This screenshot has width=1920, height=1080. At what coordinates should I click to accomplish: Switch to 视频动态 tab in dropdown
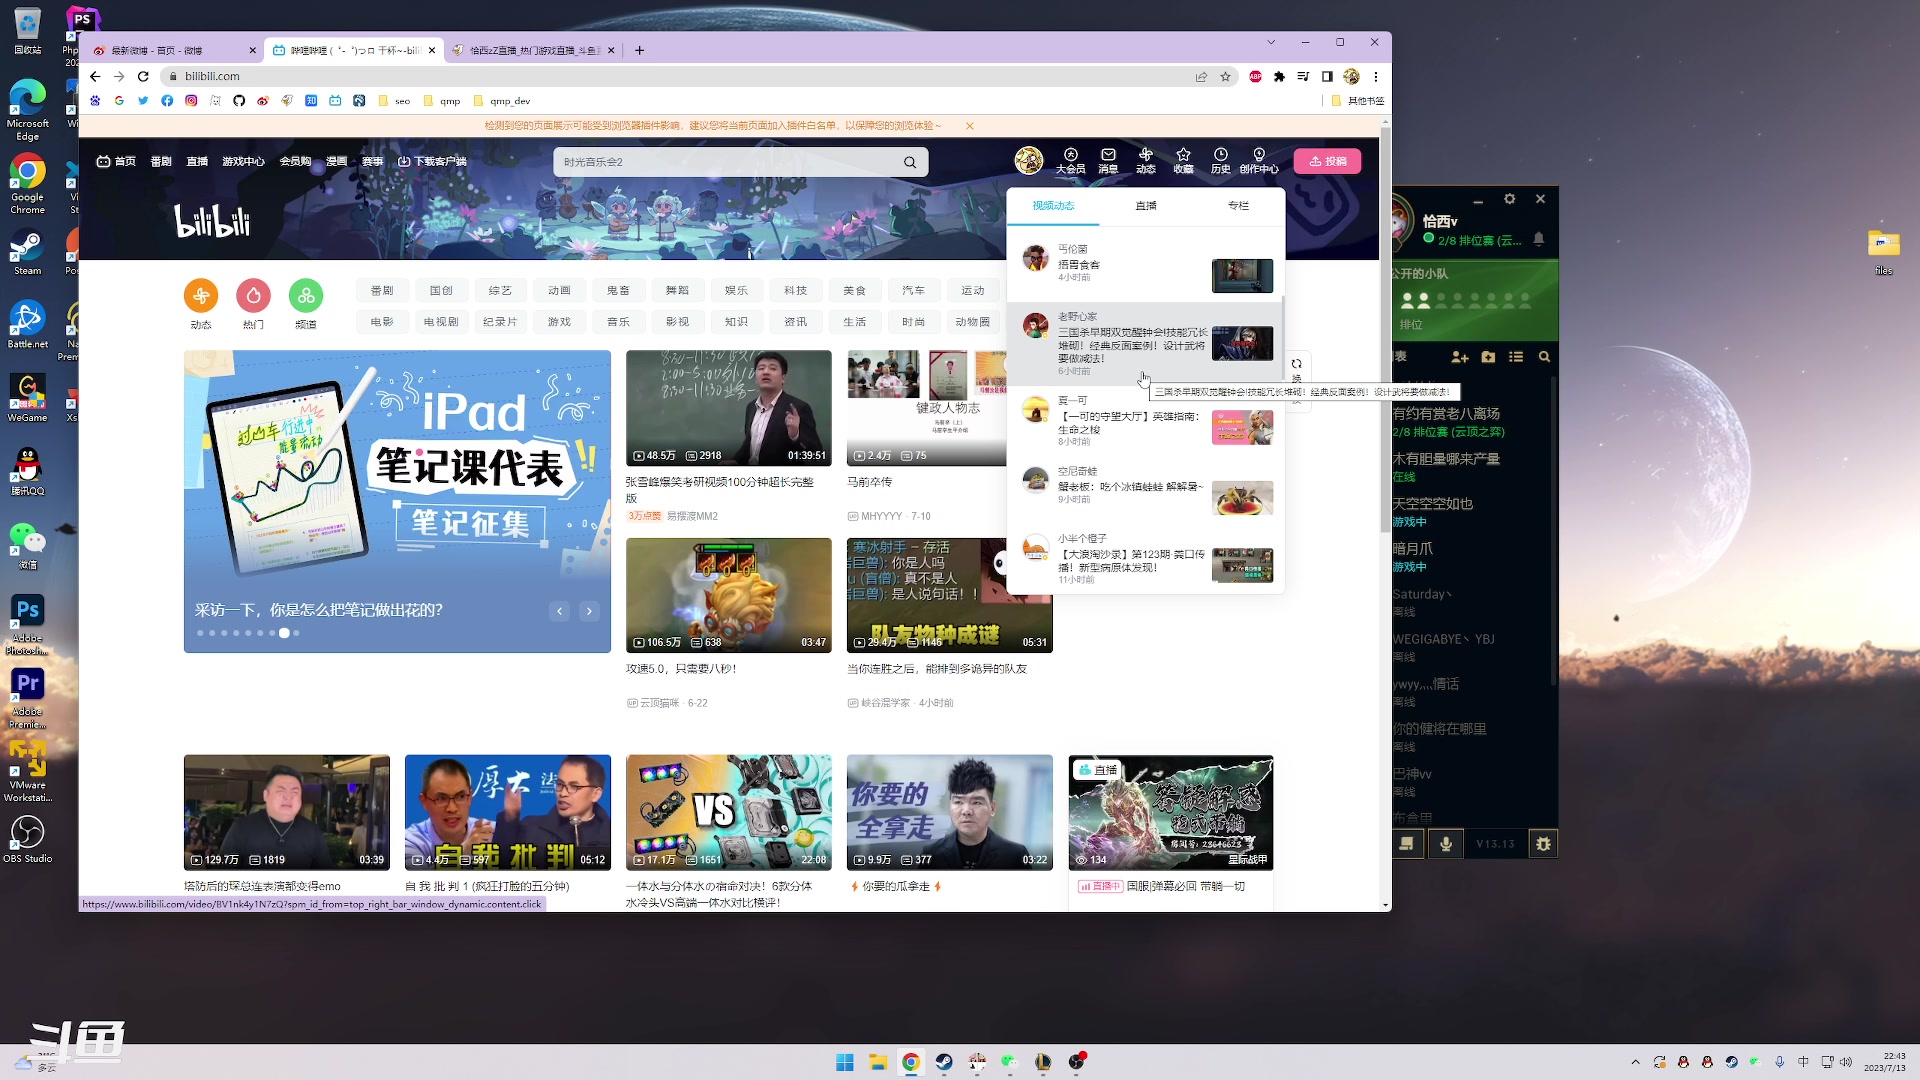(1053, 205)
